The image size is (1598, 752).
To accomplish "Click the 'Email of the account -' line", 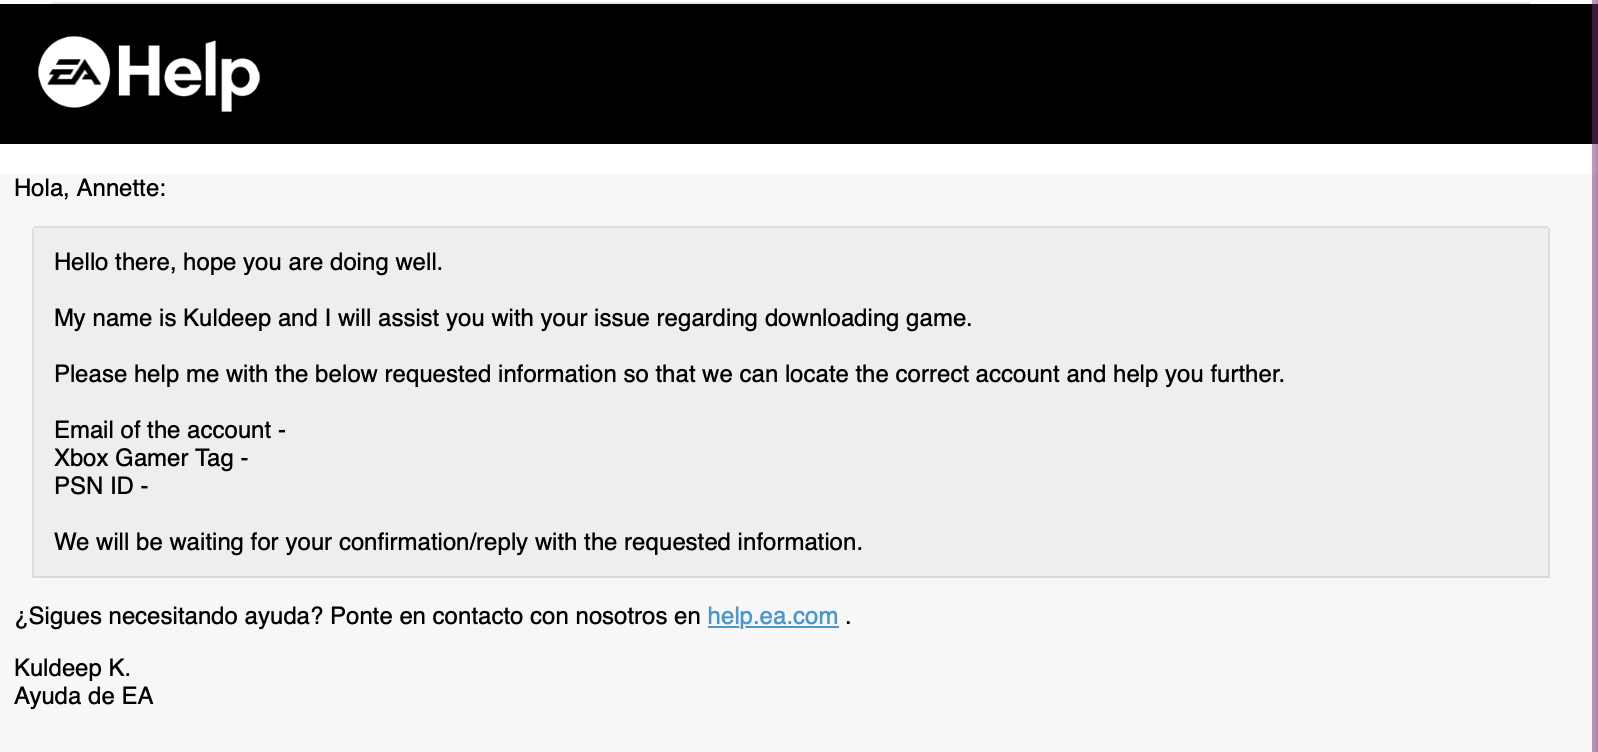I will [170, 430].
